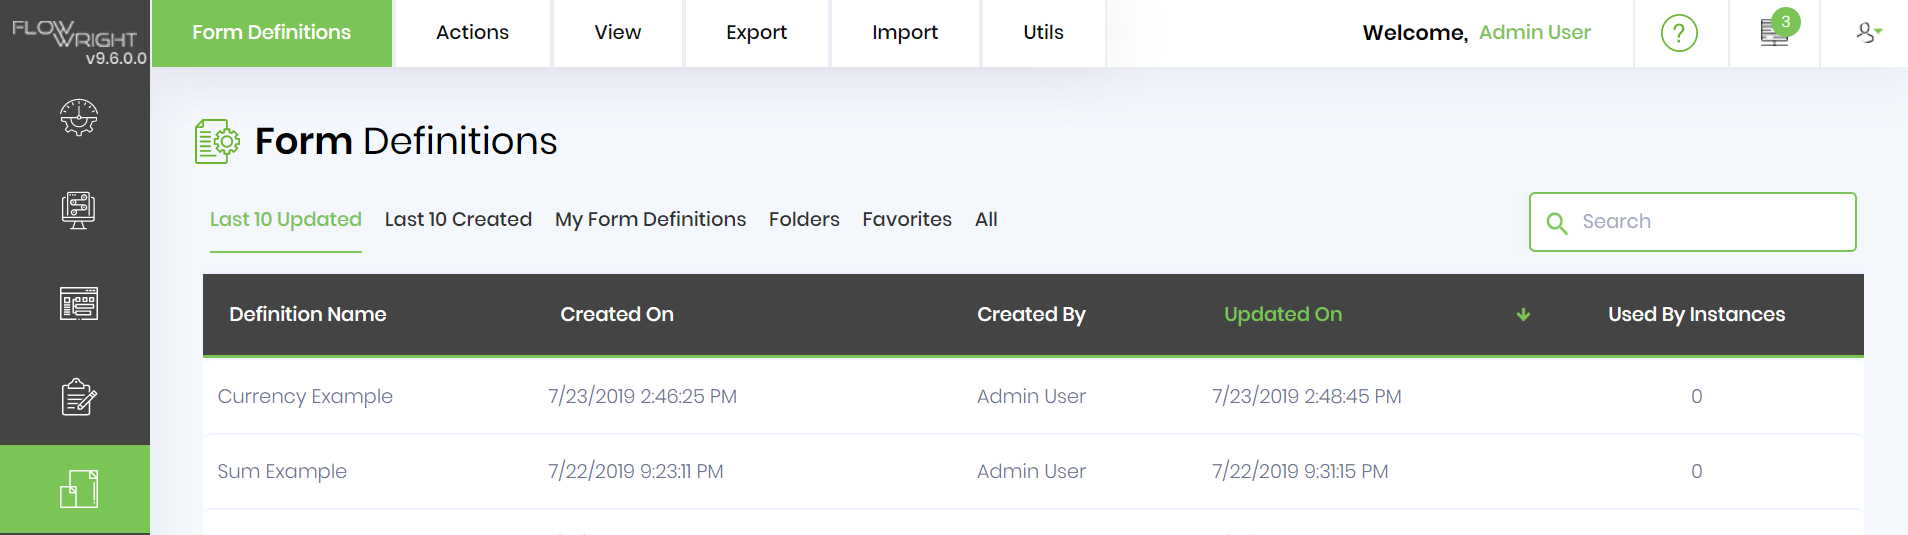The image size is (1908, 535).
Task: Click created date 7/22/2019 9:23:11 PM
Action: pyautogui.click(x=635, y=472)
